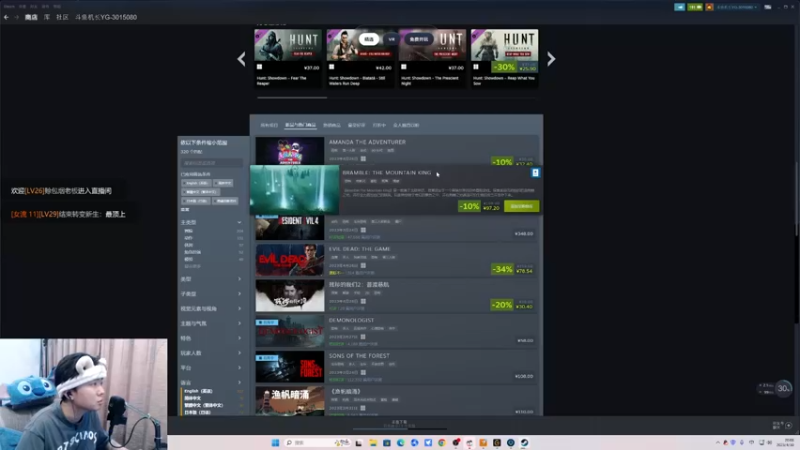The width and height of the screenshot is (800, 450).
Task: Select the first tab in the game list header
Action: pos(269,125)
